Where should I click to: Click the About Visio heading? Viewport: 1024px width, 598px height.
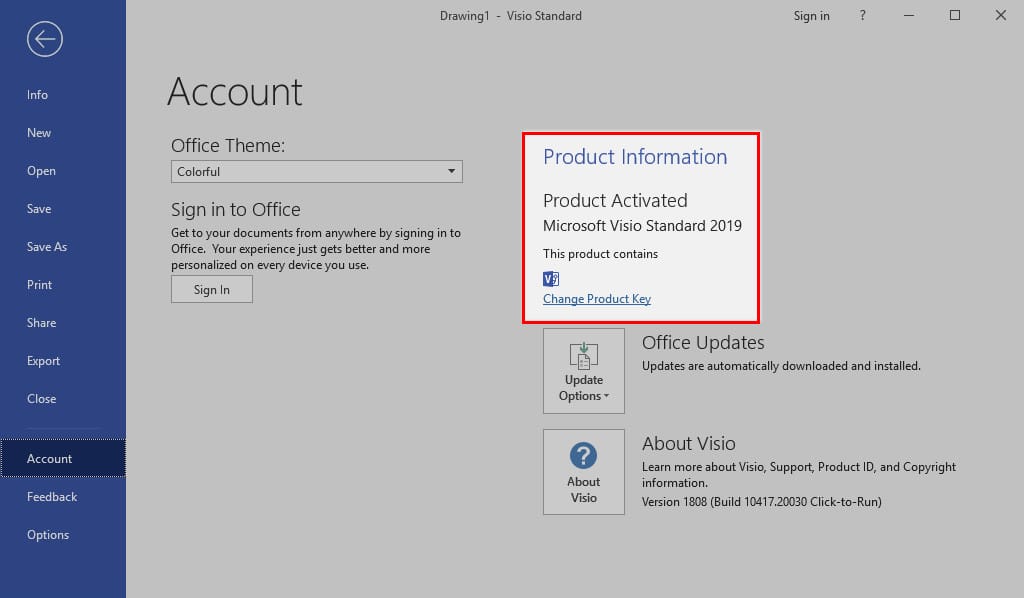688,443
